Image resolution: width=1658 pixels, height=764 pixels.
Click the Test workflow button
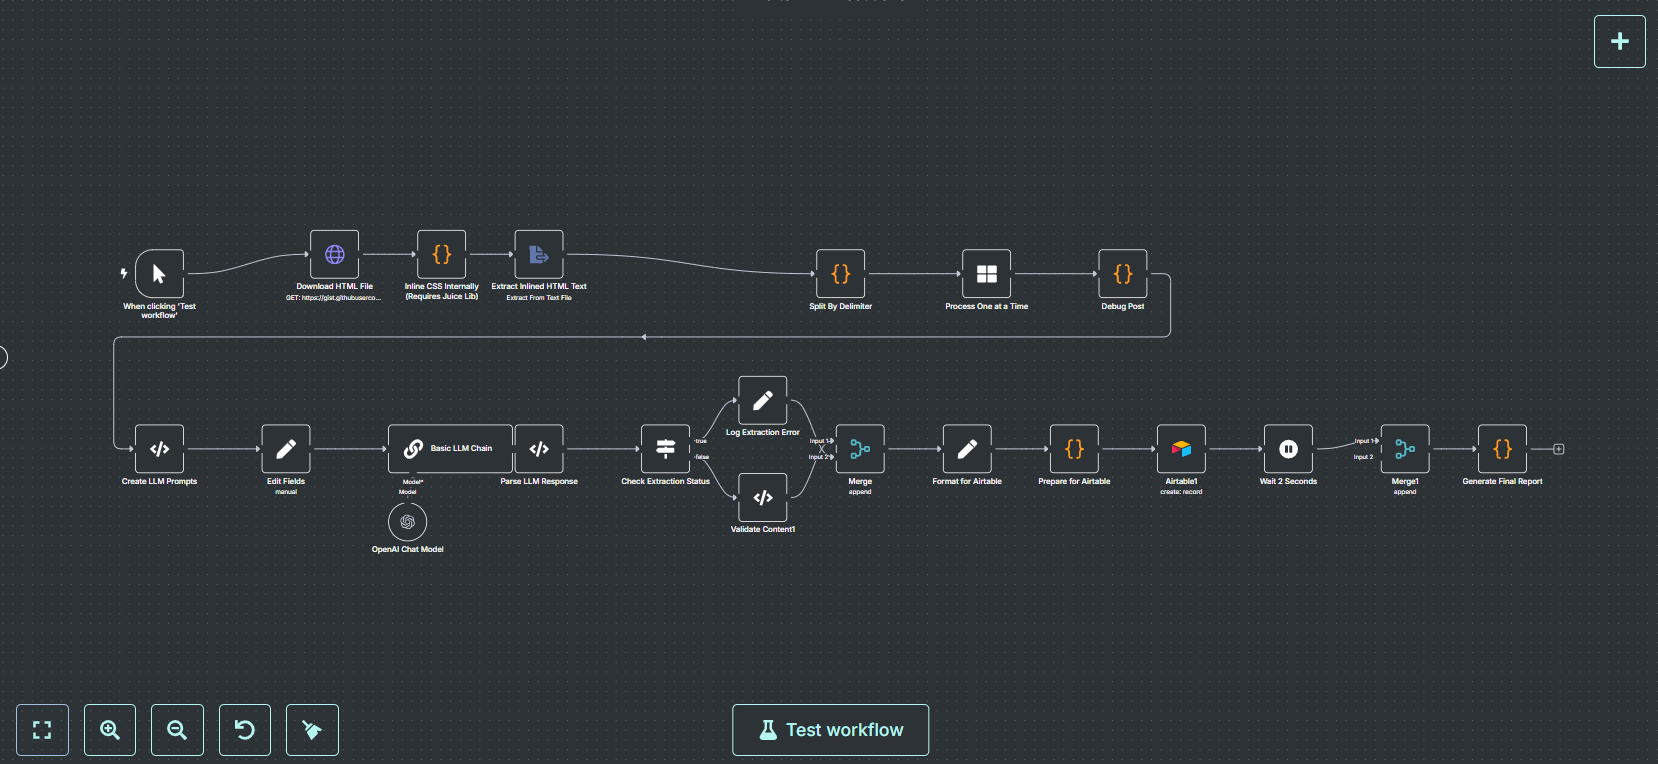pos(831,730)
